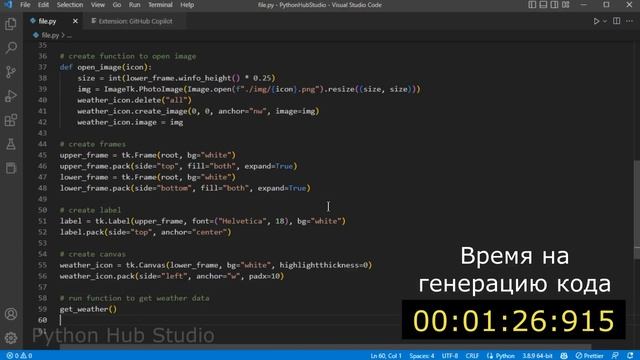Toggle panel layout icon
Image resolution: width=640 pixels, height=360 pixels.
[x=543, y=5]
